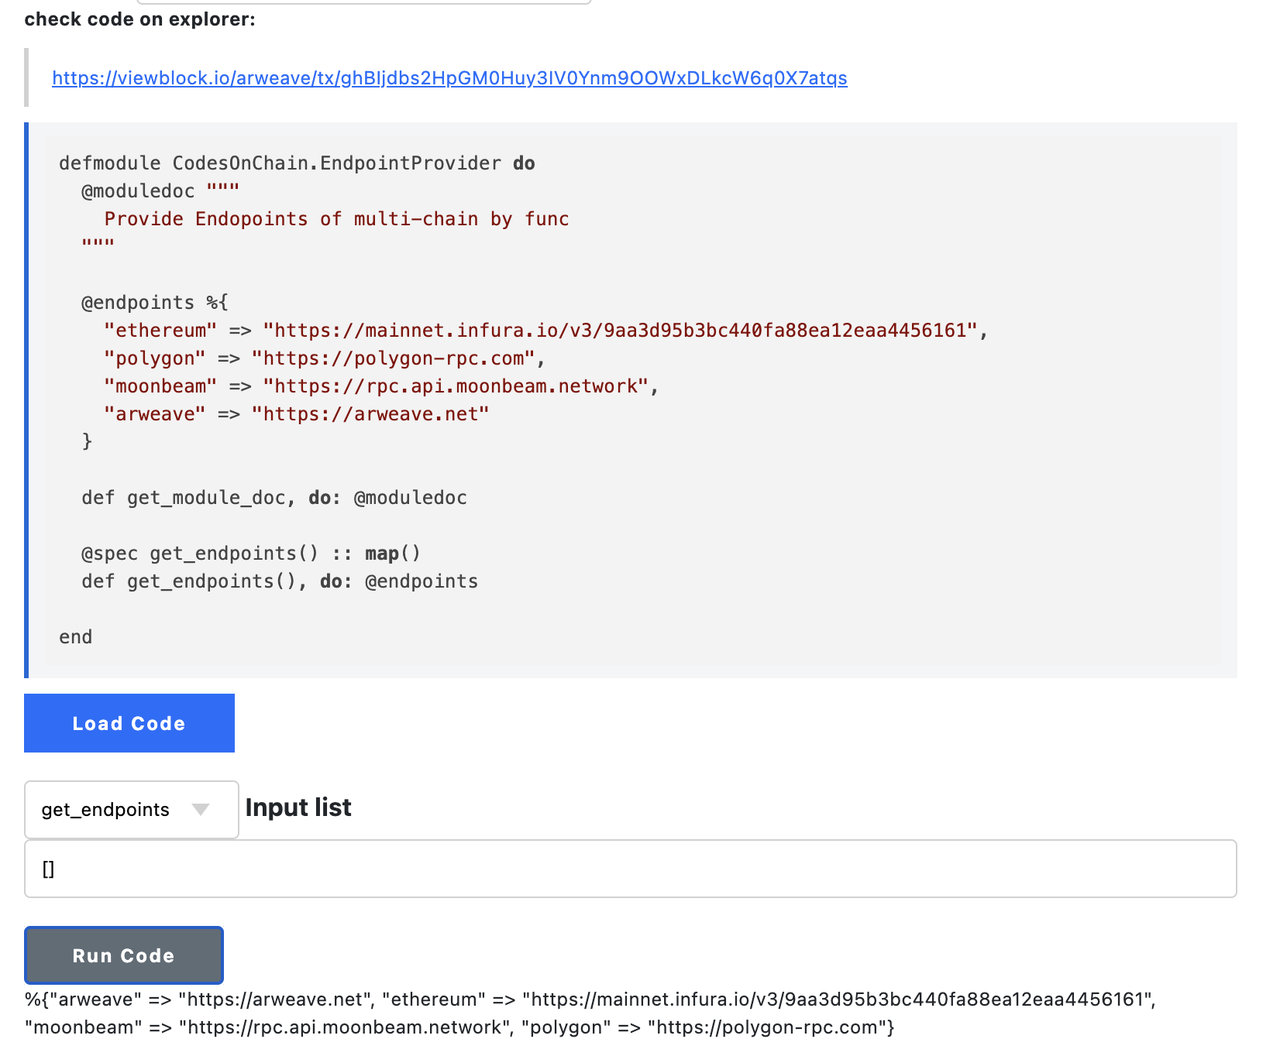Open the get_endpoints function dropdown

tap(131, 809)
